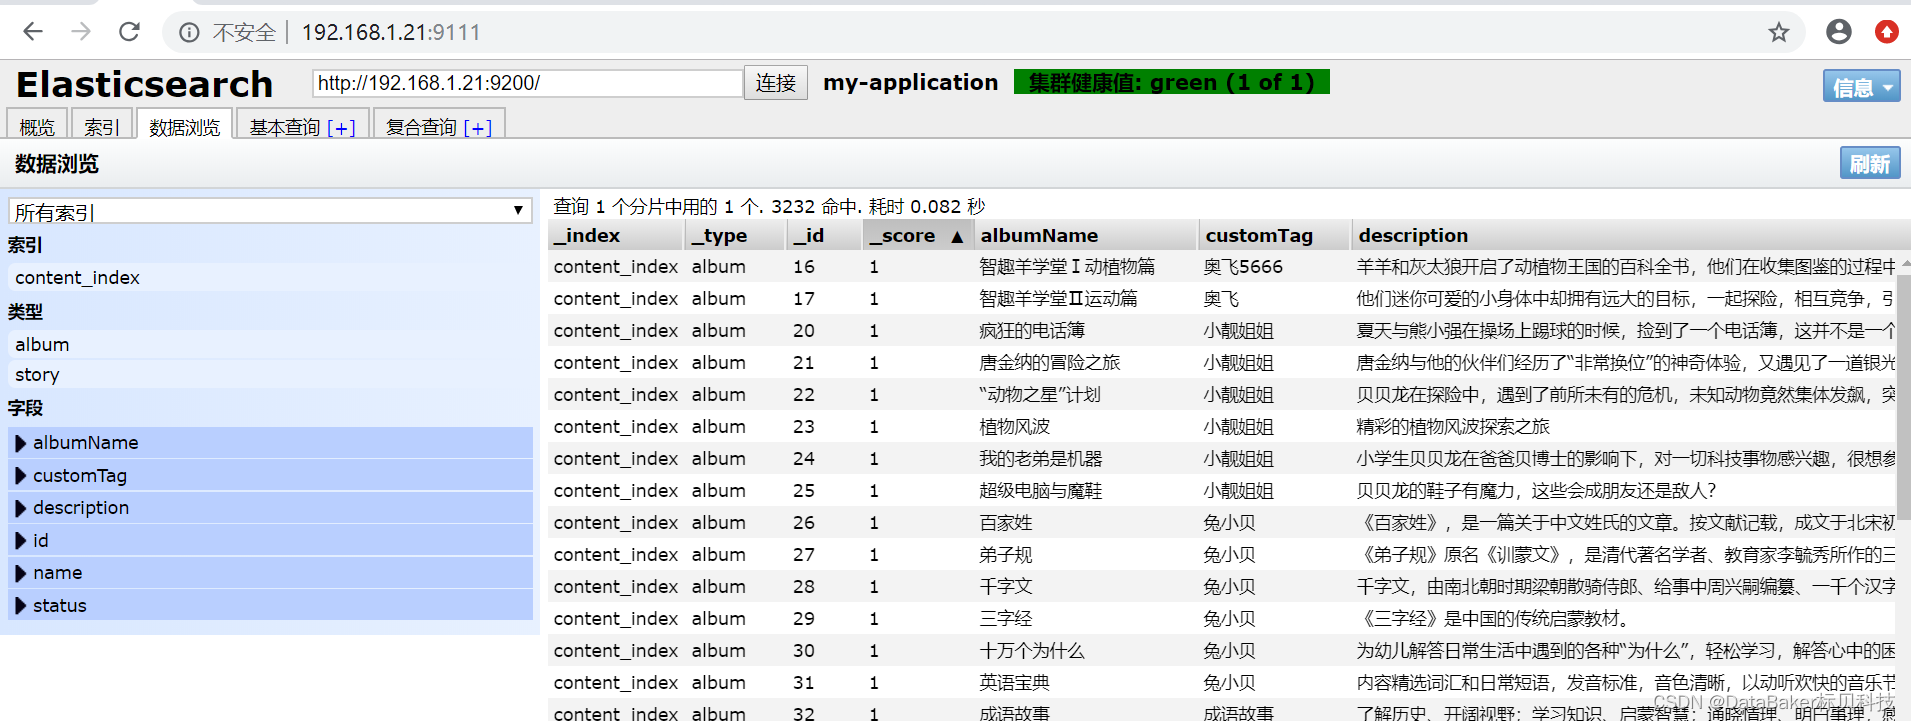1911x721 pixels.
Task: Click the description cell 精彩的植物风波探索之旅
Action: [1453, 427]
